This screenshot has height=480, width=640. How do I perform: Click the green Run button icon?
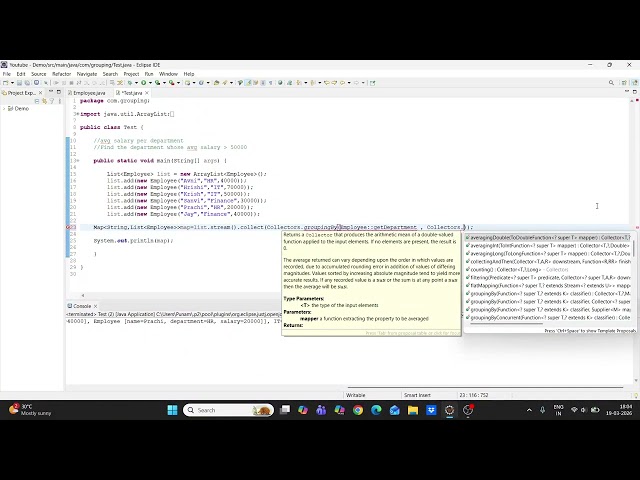[144, 83]
